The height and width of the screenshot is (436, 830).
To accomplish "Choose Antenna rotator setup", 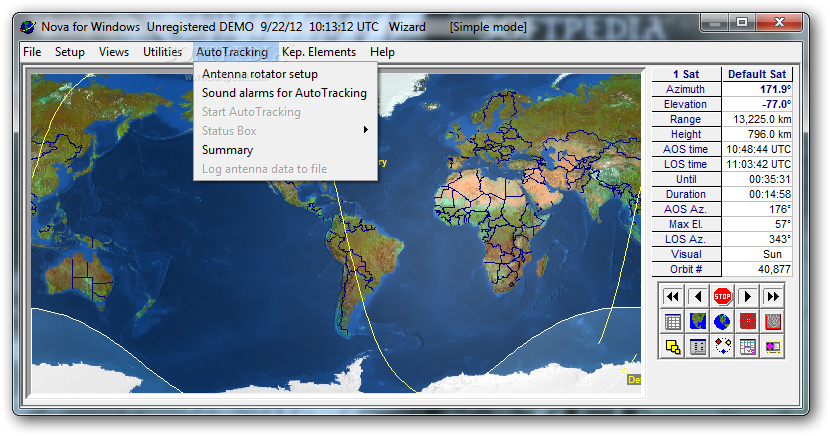I will point(285,74).
